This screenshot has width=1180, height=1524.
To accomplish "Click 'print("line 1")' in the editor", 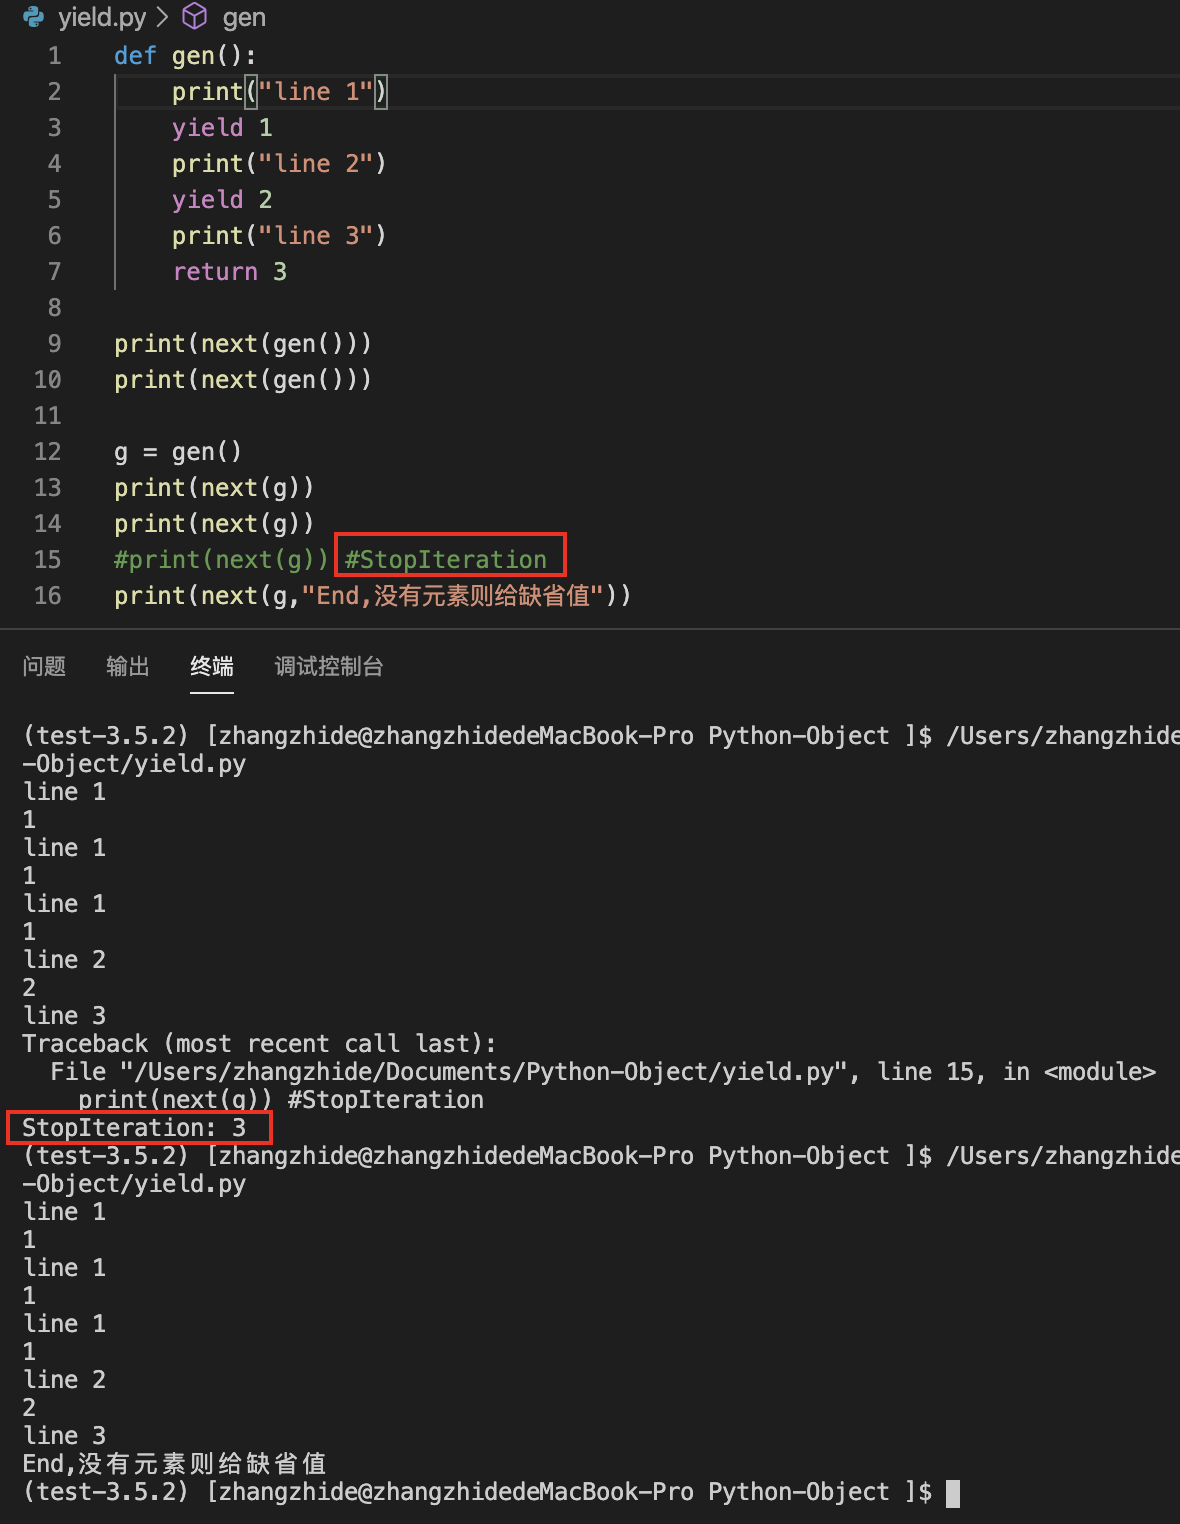I will [x=280, y=92].
